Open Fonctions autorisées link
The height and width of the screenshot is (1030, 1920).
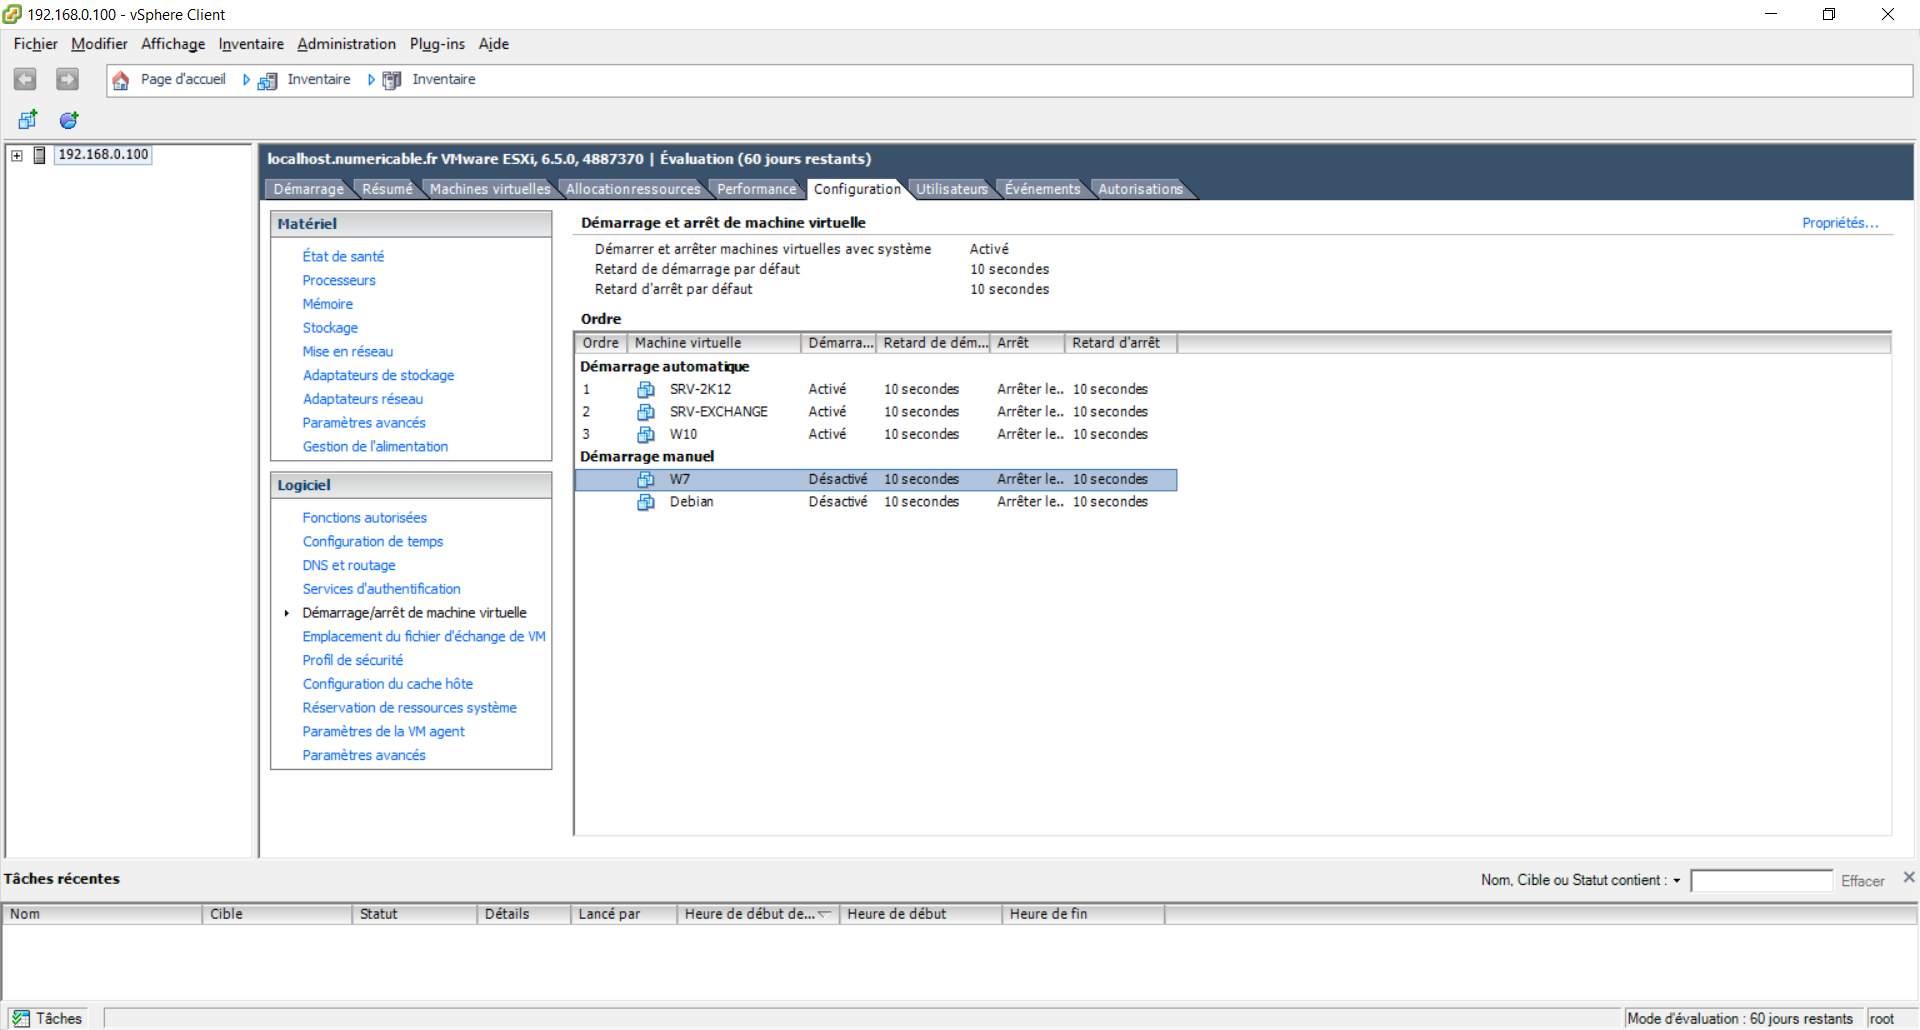coord(365,518)
